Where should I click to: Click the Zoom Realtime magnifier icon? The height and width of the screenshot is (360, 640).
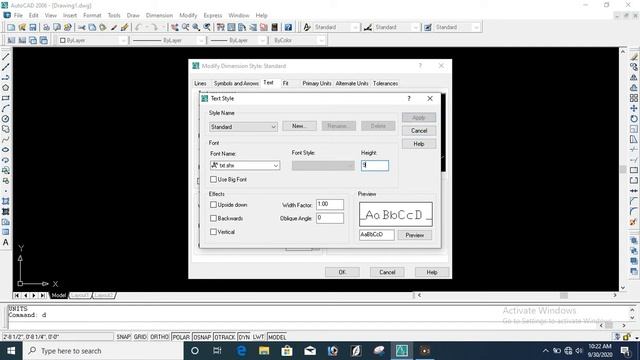pos(185,27)
